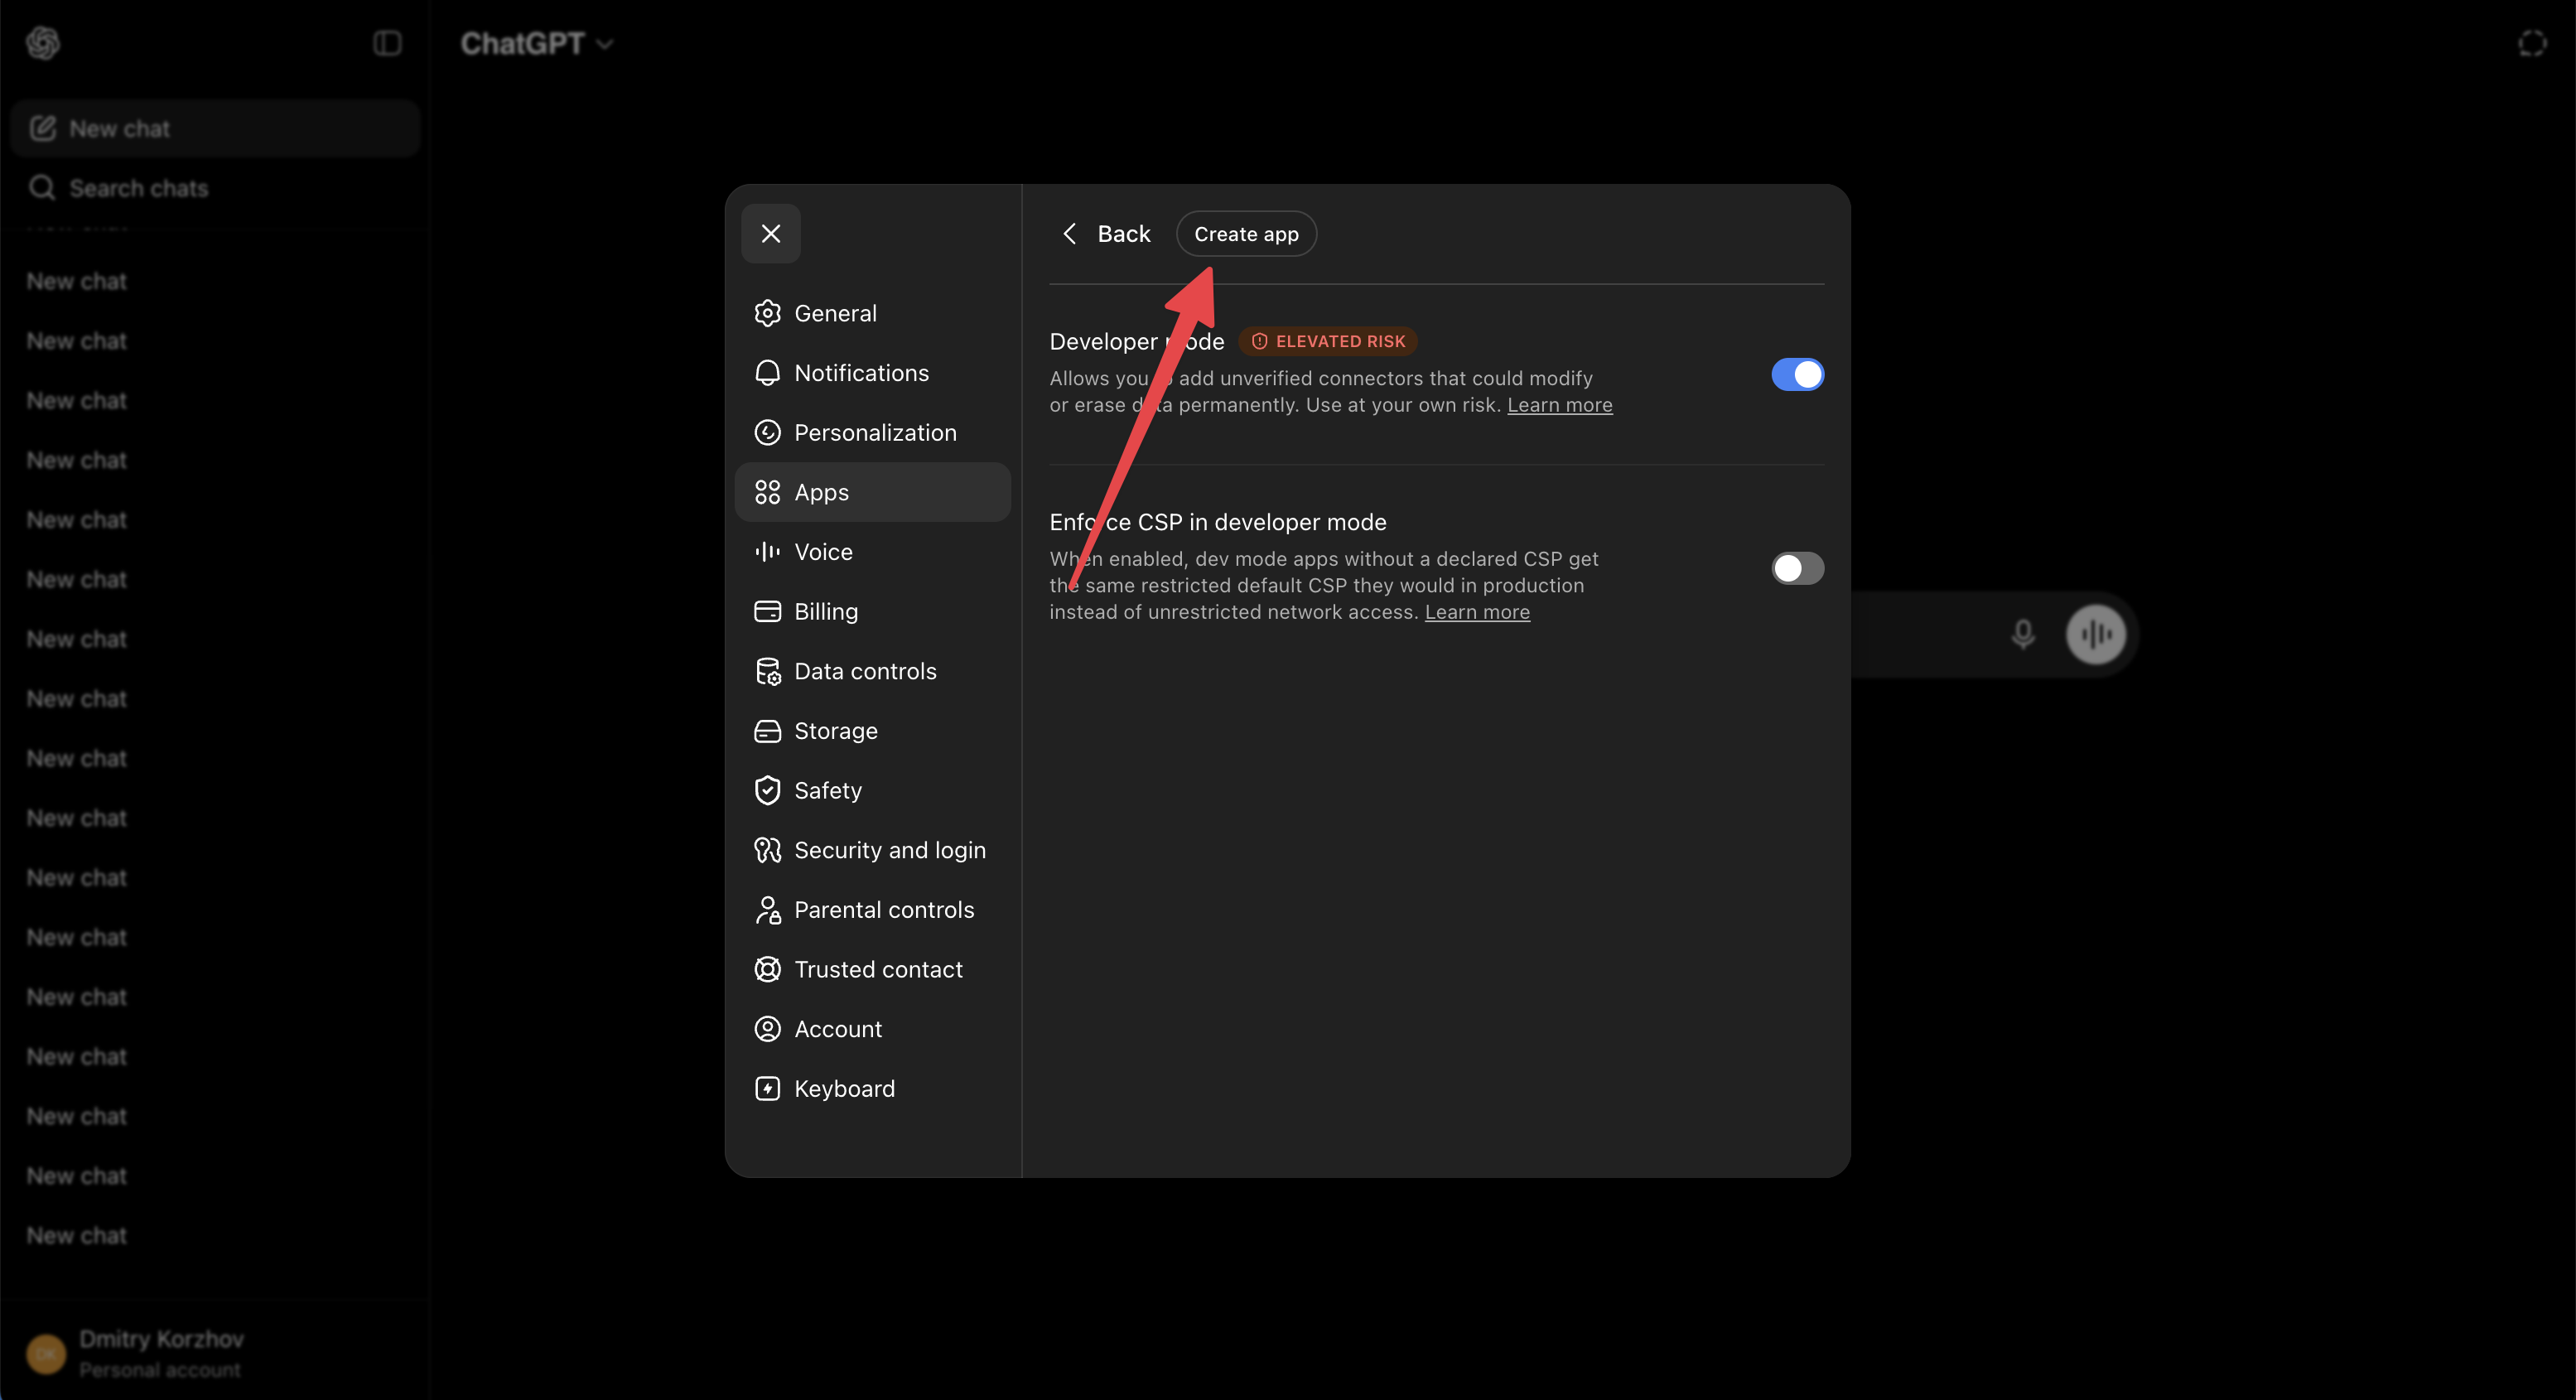Go Back from developer settings

click(x=1105, y=233)
